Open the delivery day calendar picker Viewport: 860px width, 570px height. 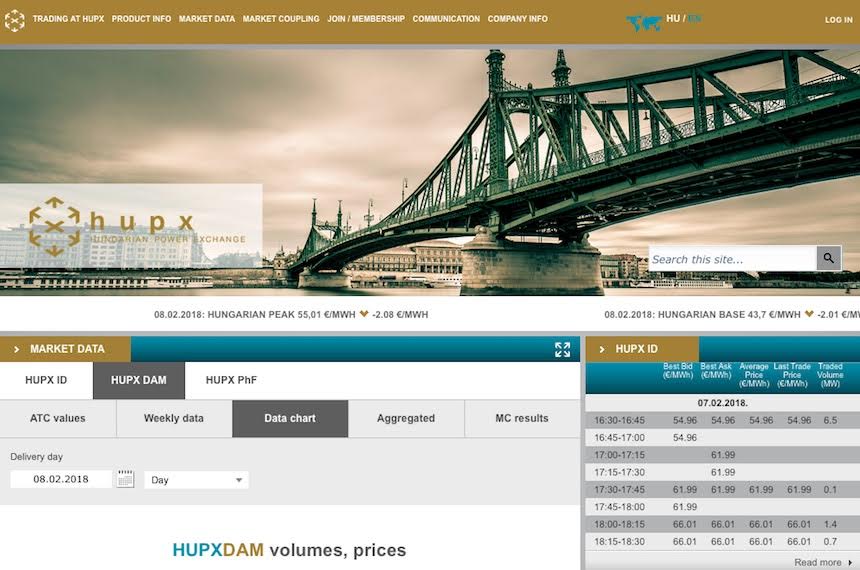[125, 479]
